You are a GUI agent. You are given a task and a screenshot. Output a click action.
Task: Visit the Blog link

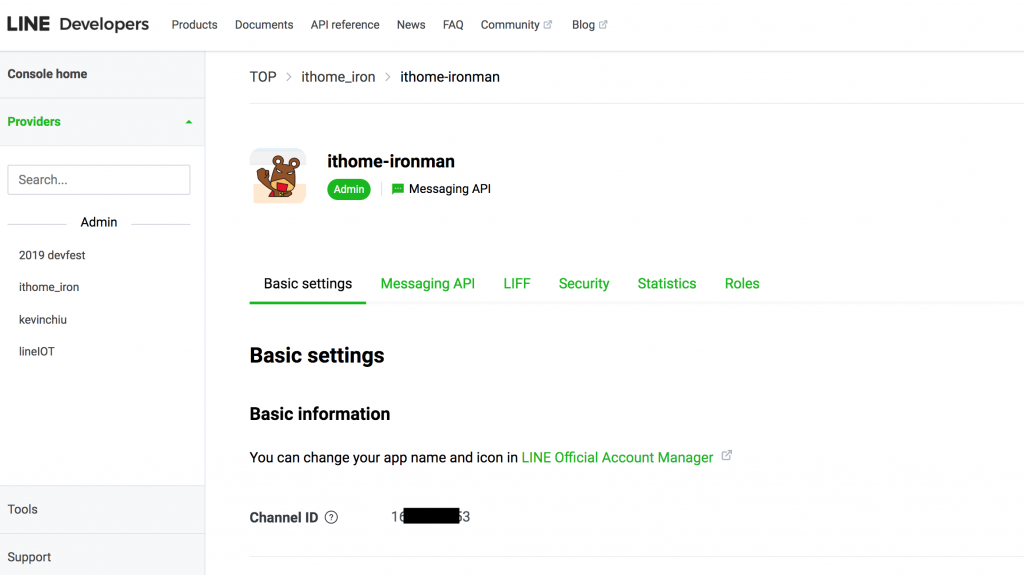583,25
